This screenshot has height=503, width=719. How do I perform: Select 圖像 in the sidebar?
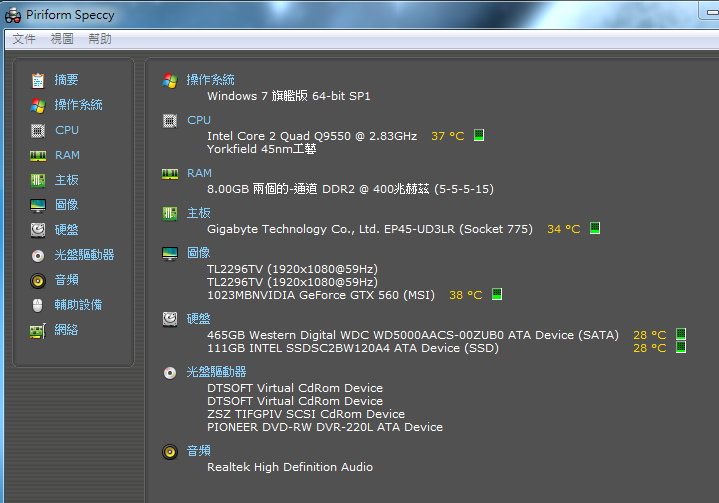point(66,205)
